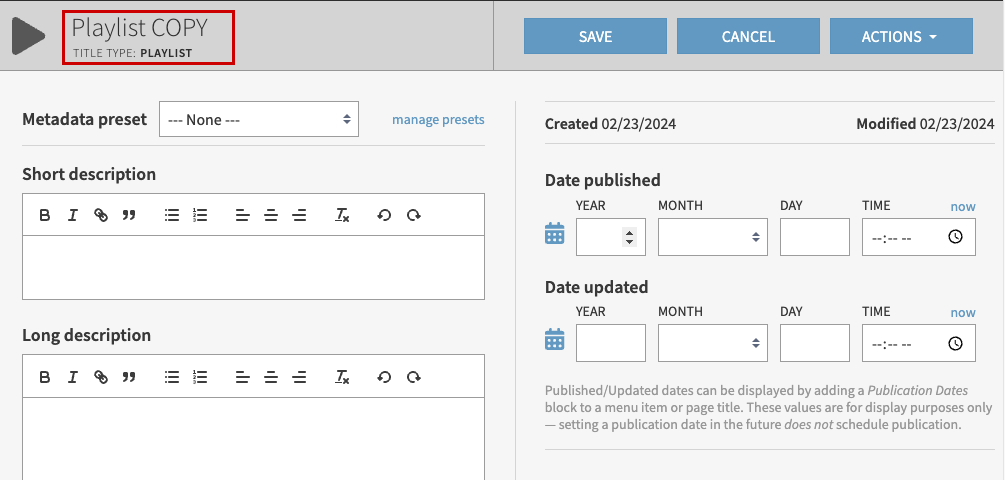
Task: Open calendar picker for Date published
Action: click(x=554, y=234)
